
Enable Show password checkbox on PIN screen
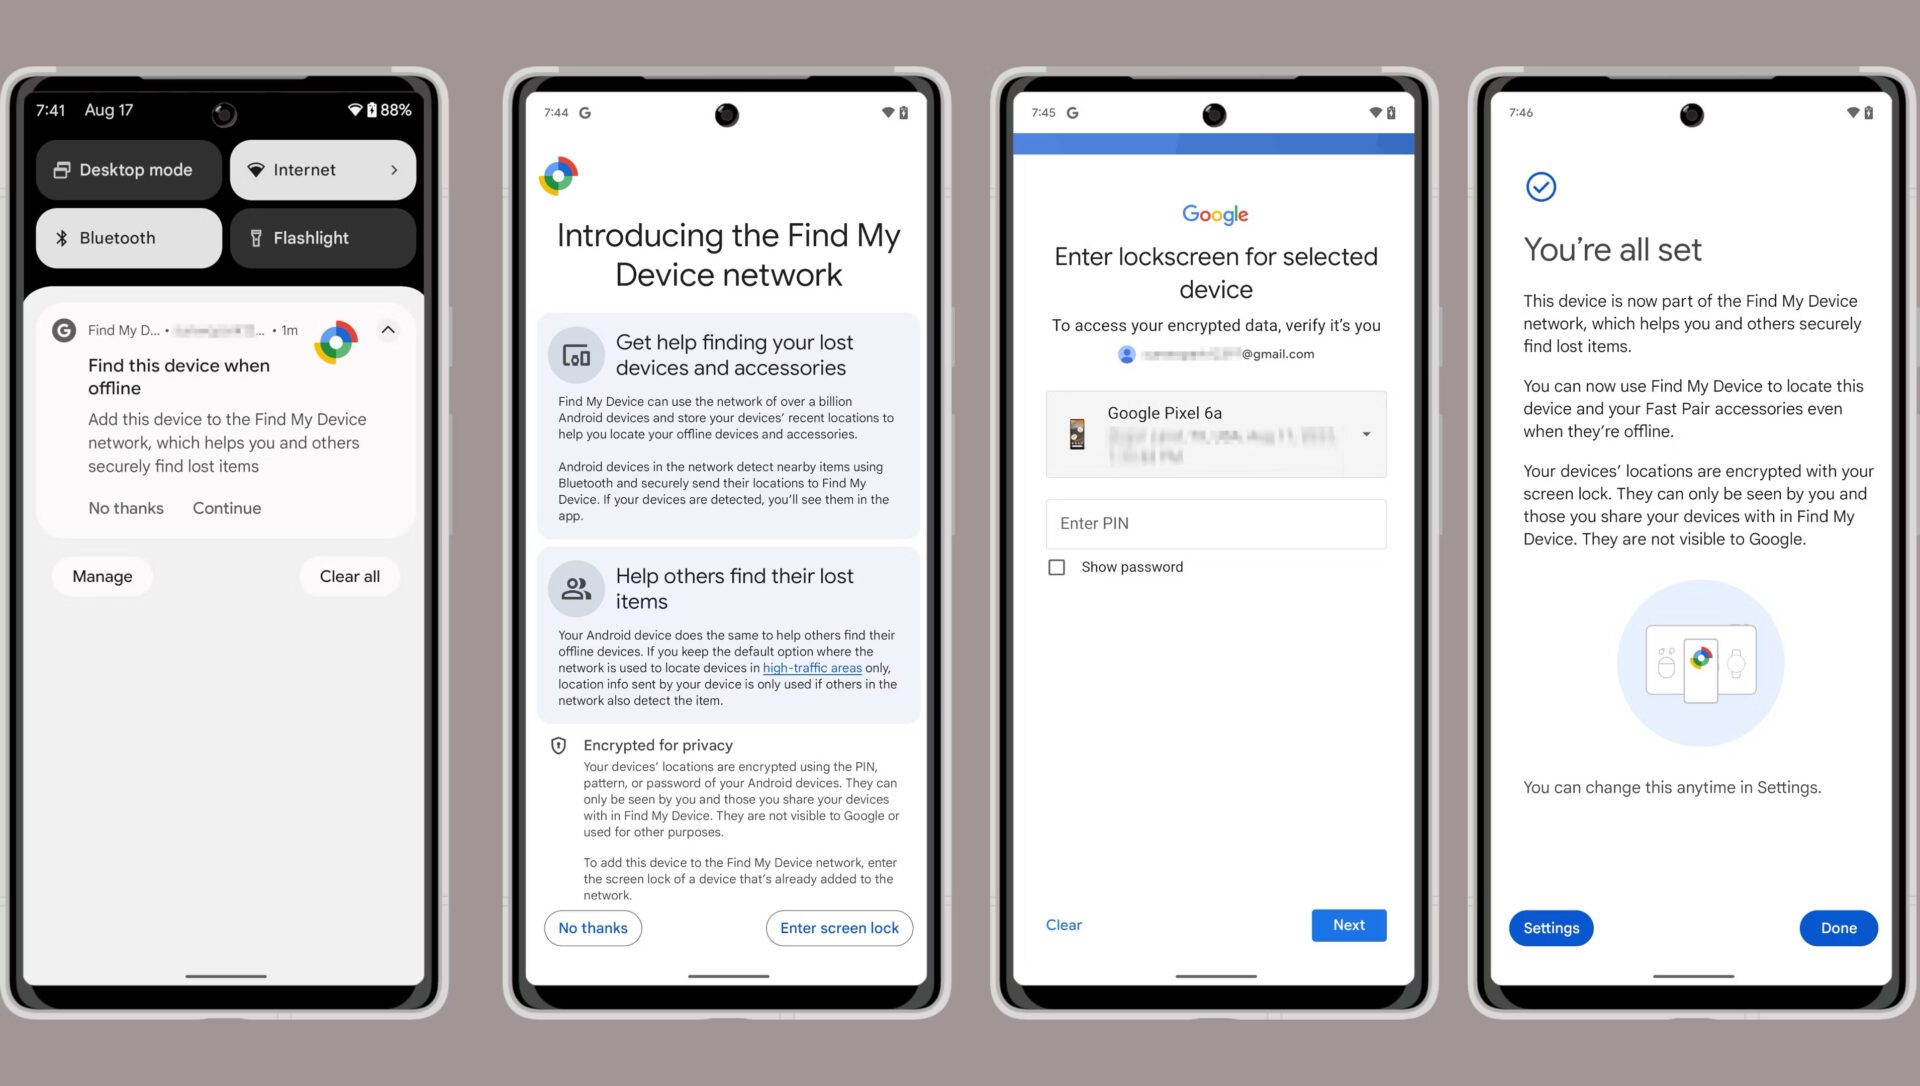pyautogui.click(x=1054, y=567)
